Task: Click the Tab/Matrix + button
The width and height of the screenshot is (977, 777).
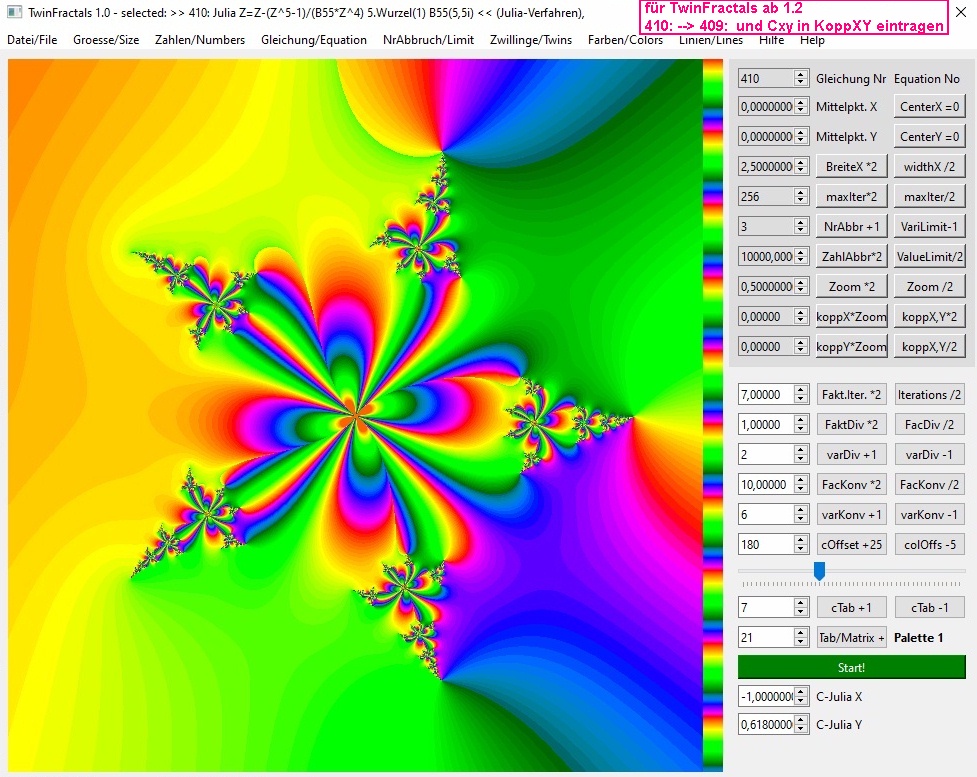Action: [851, 637]
